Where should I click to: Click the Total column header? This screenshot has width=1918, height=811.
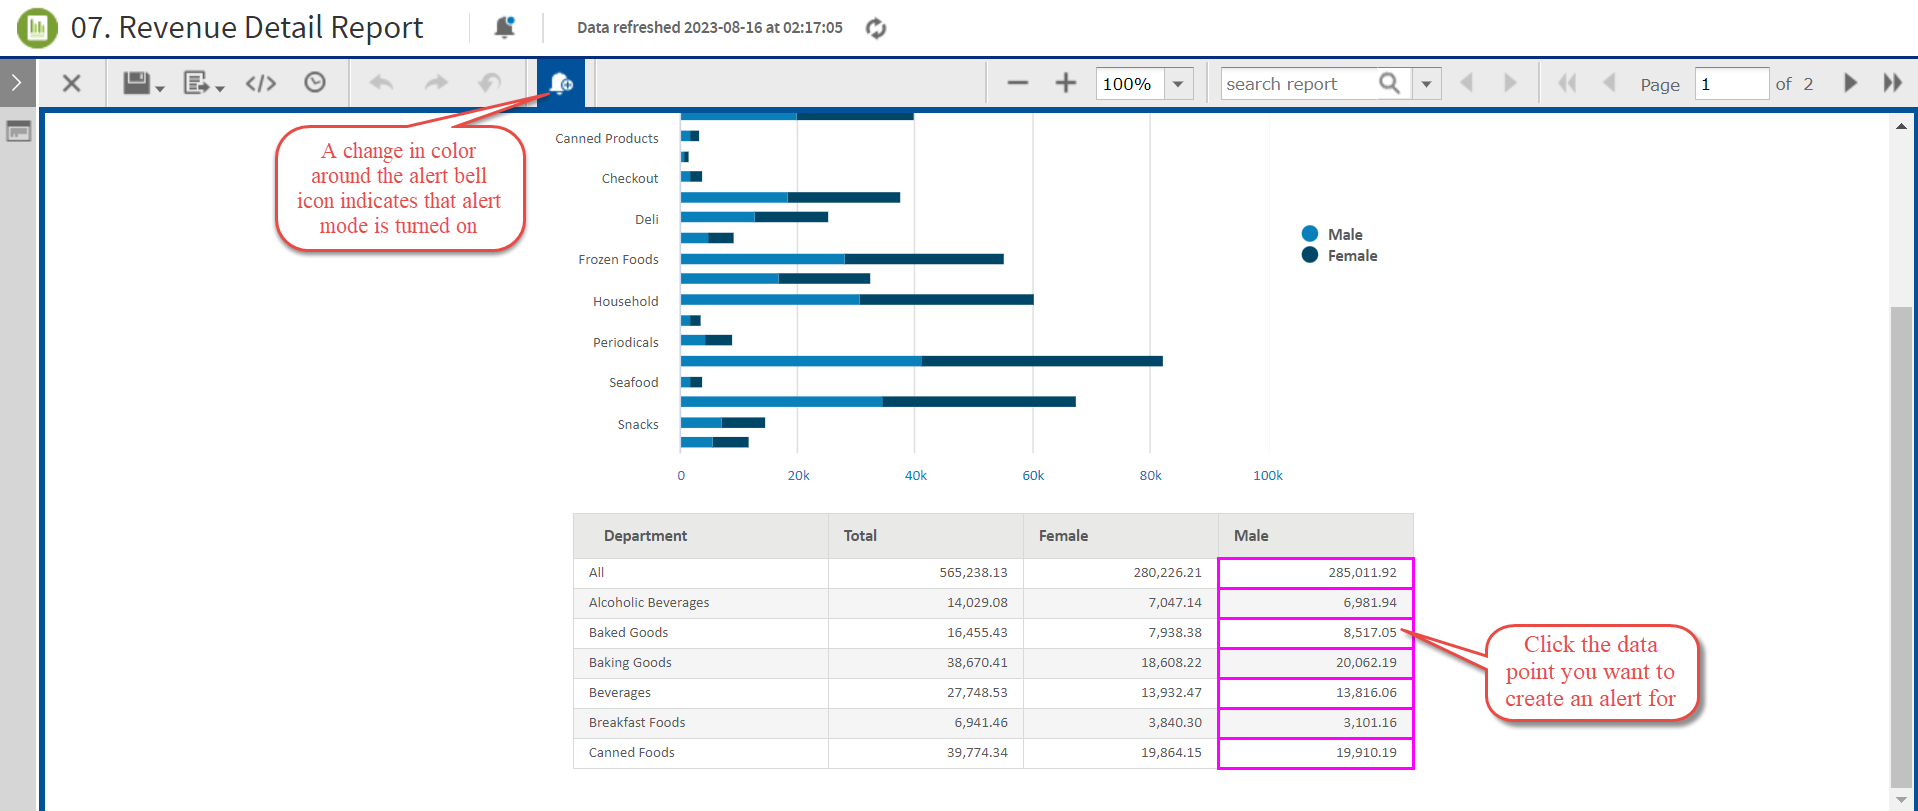tap(926, 536)
